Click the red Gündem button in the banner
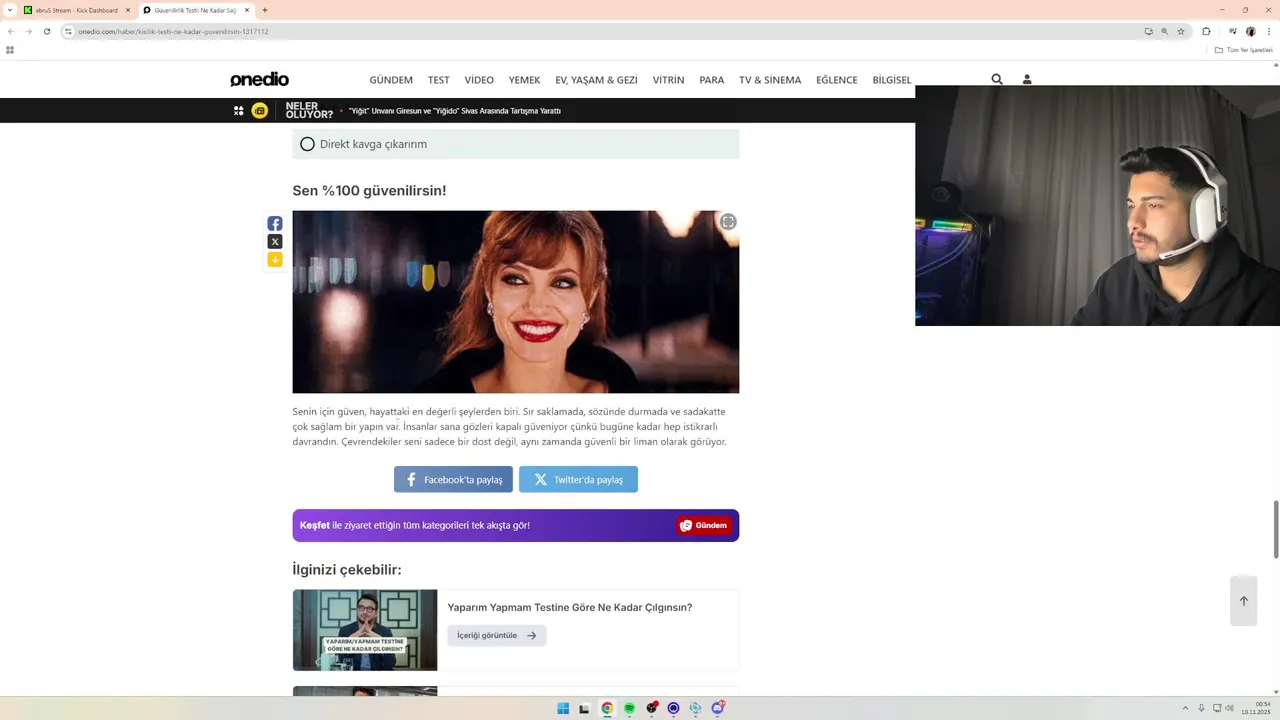1280x720 pixels. (x=704, y=525)
